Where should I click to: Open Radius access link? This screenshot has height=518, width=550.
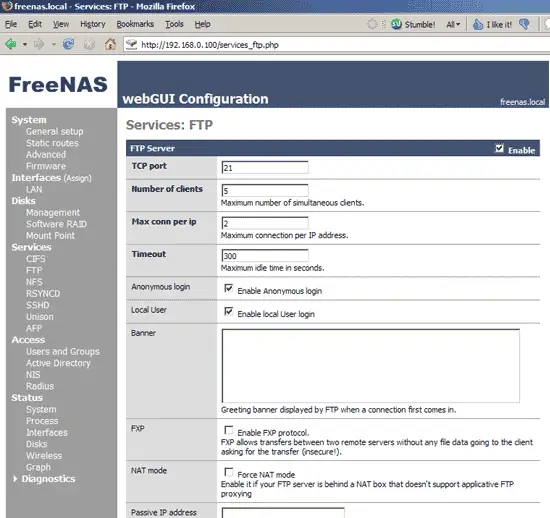(x=40, y=386)
